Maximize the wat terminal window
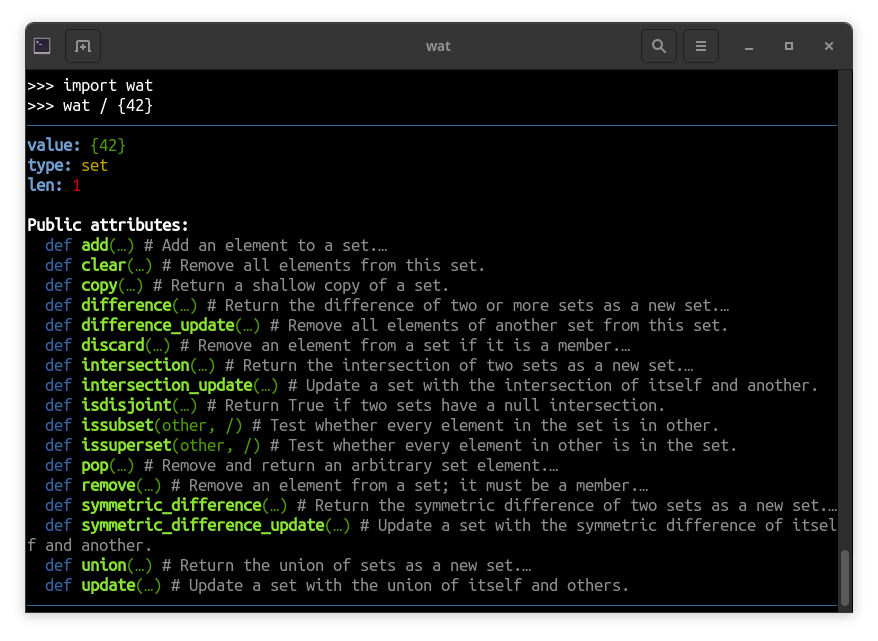The height and width of the screenshot is (641, 878). [788, 46]
